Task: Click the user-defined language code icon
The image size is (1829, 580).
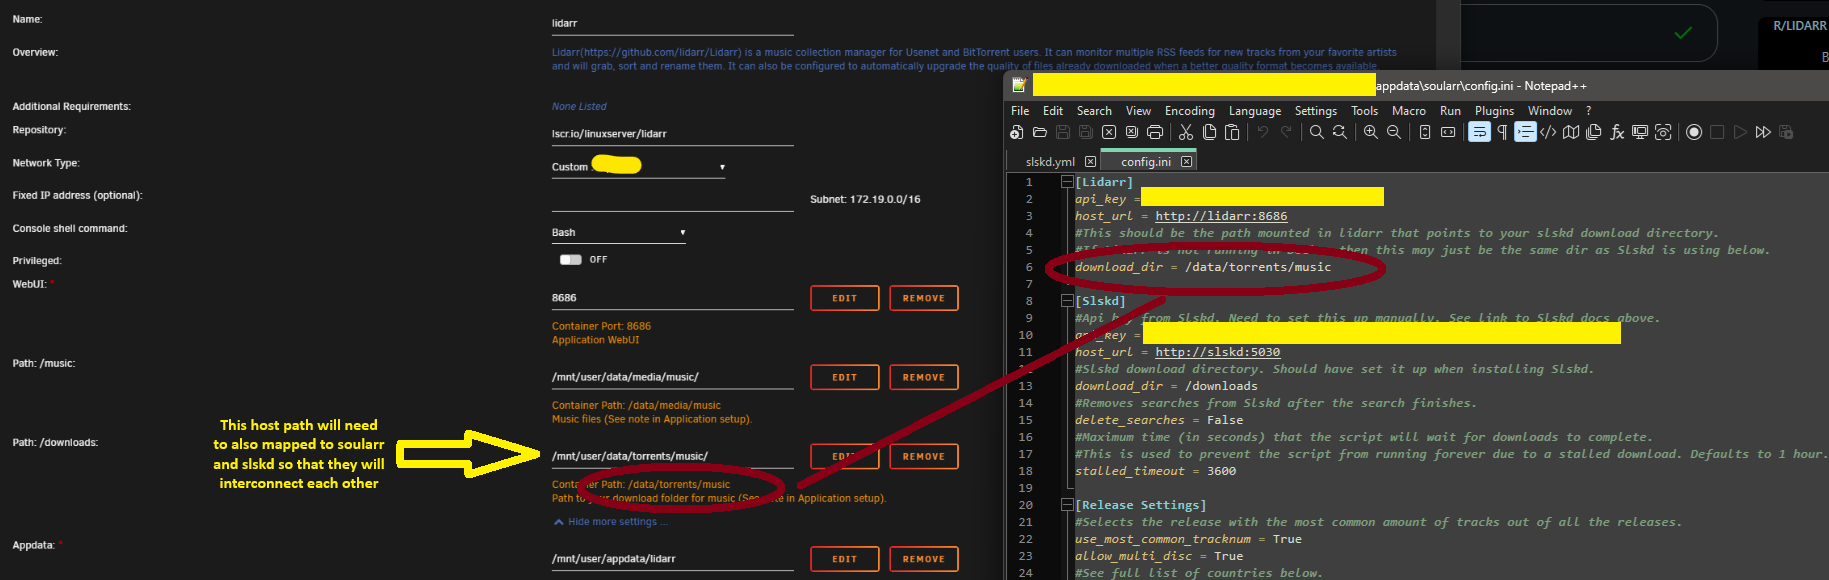Action: coord(1548,132)
